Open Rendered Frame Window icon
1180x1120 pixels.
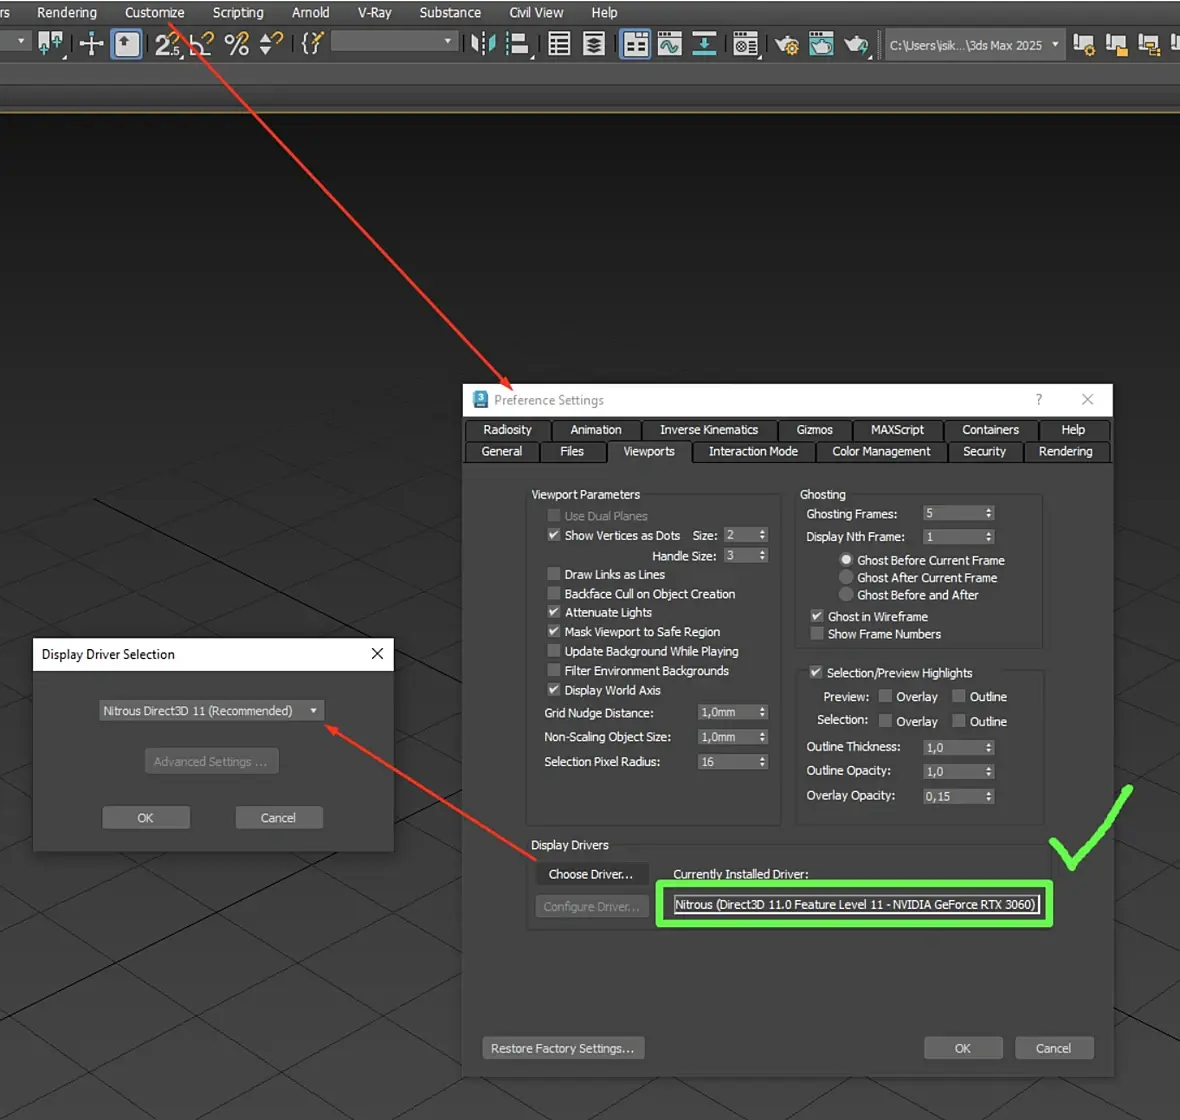[x=821, y=44]
